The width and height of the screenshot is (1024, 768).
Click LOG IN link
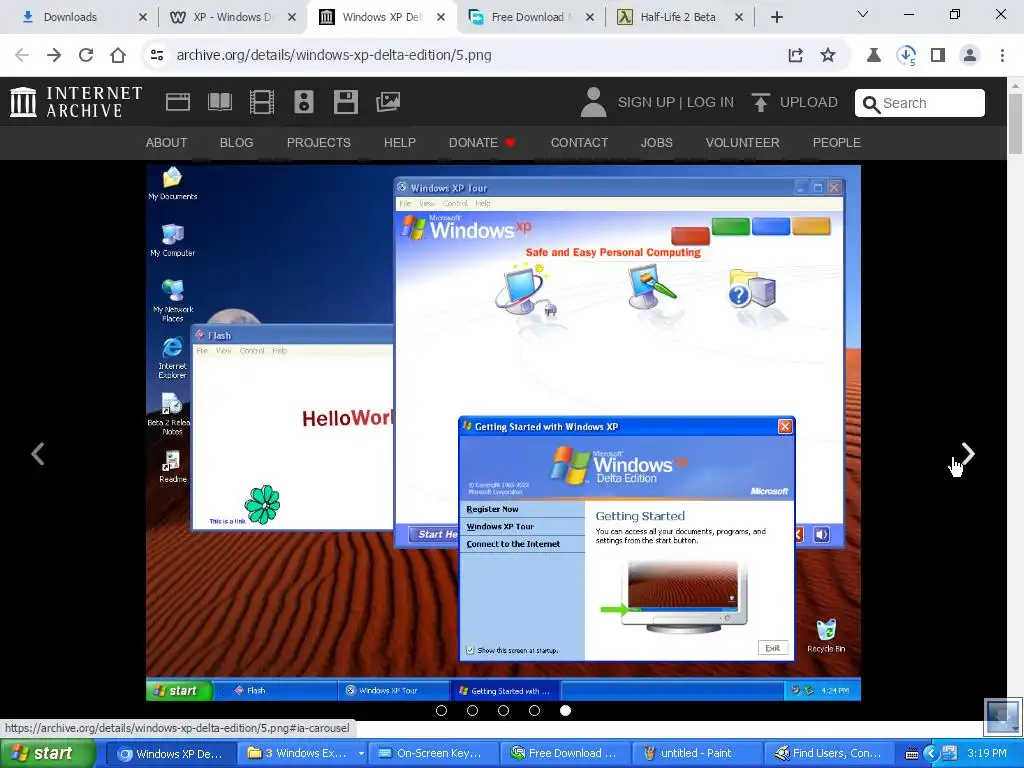pyautogui.click(x=710, y=103)
